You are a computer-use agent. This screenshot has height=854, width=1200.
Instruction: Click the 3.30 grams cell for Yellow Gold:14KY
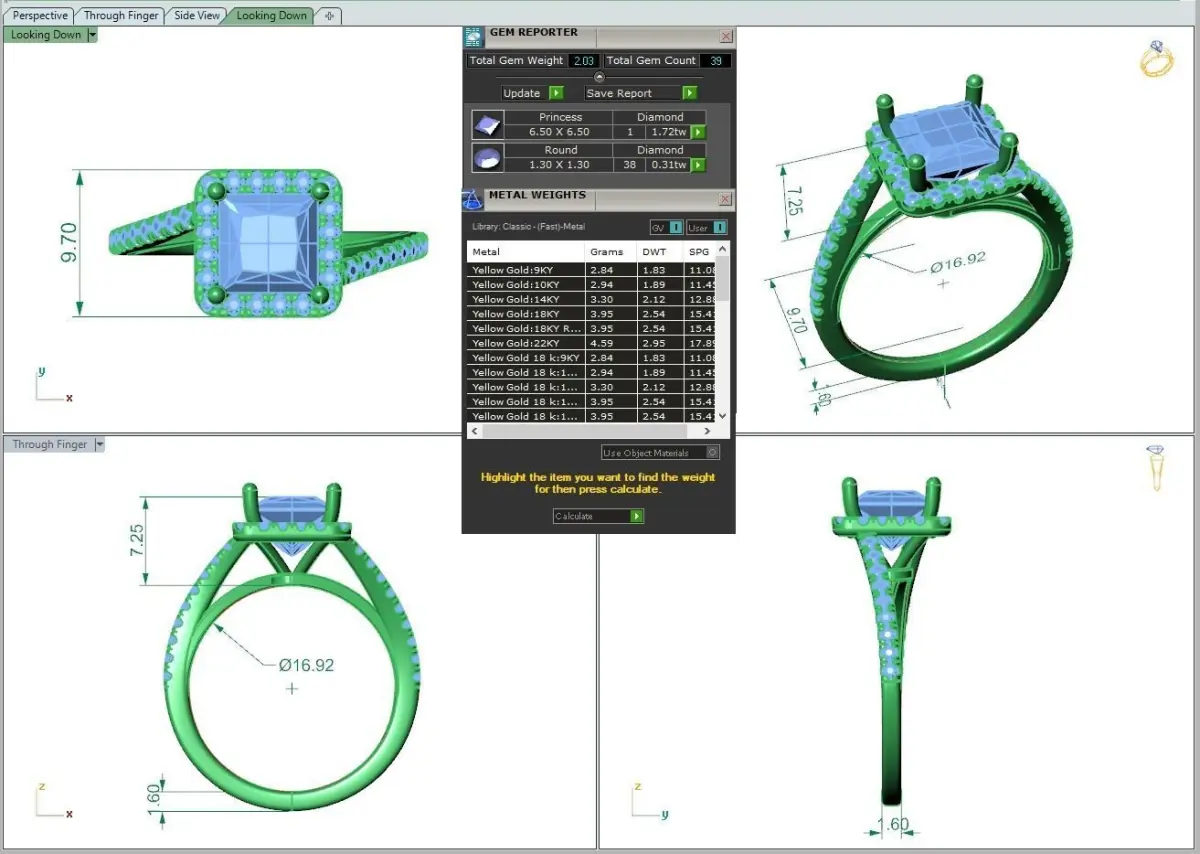pos(611,299)
